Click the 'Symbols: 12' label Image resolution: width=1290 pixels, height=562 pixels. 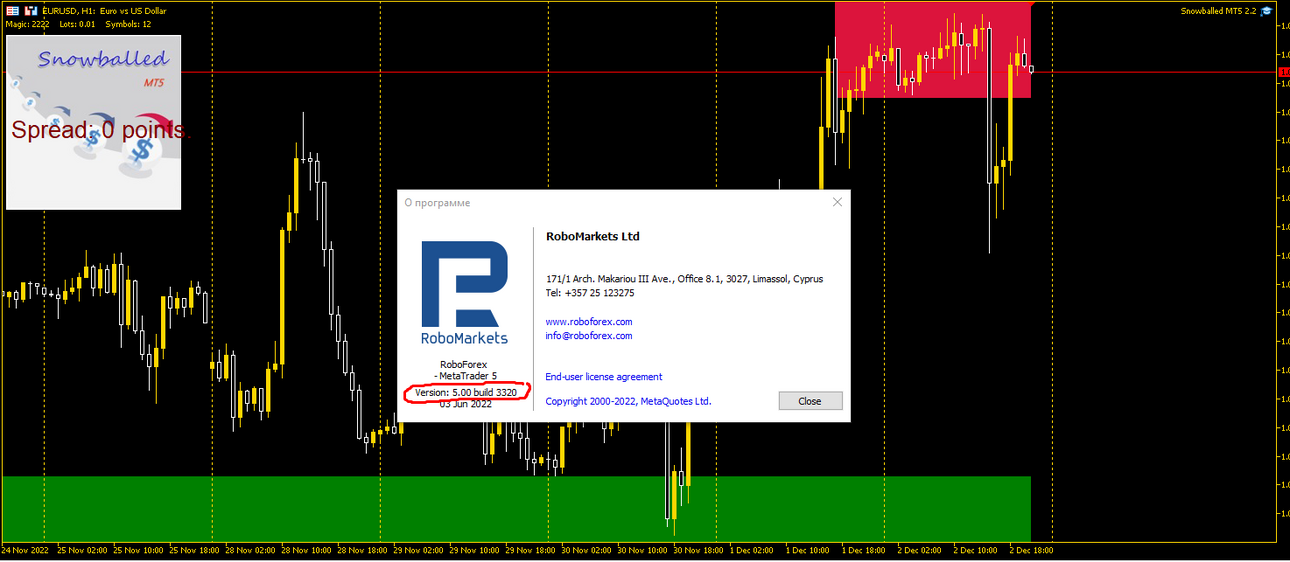point(129,24)
